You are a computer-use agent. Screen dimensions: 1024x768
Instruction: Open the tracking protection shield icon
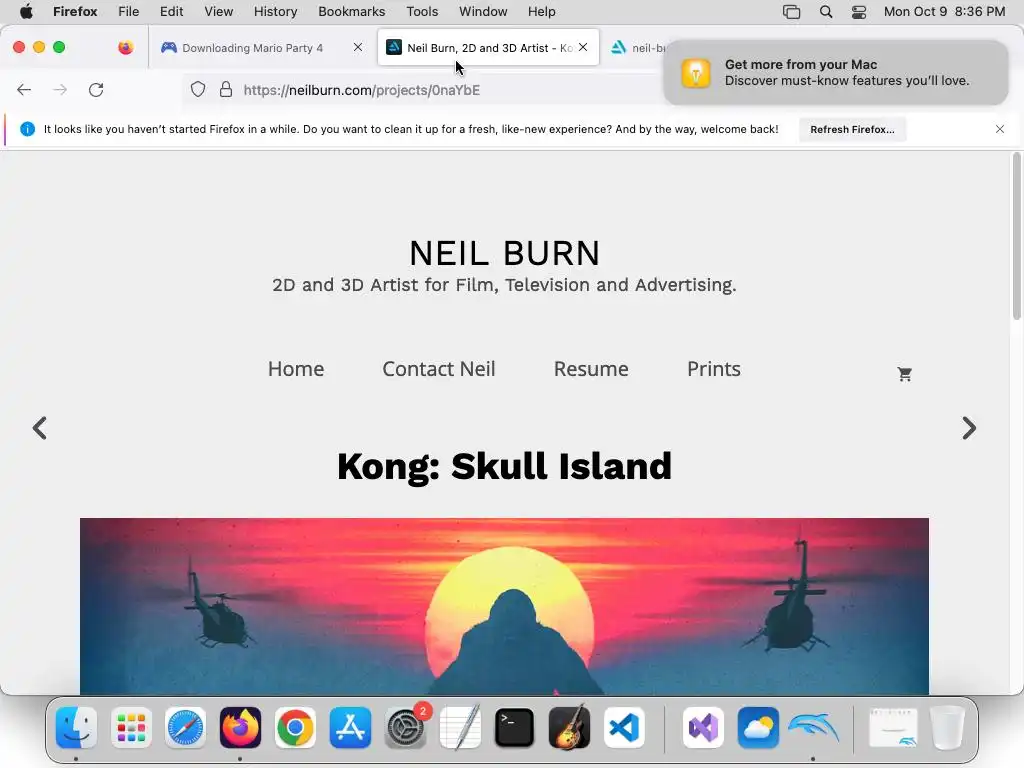(198, 89)
